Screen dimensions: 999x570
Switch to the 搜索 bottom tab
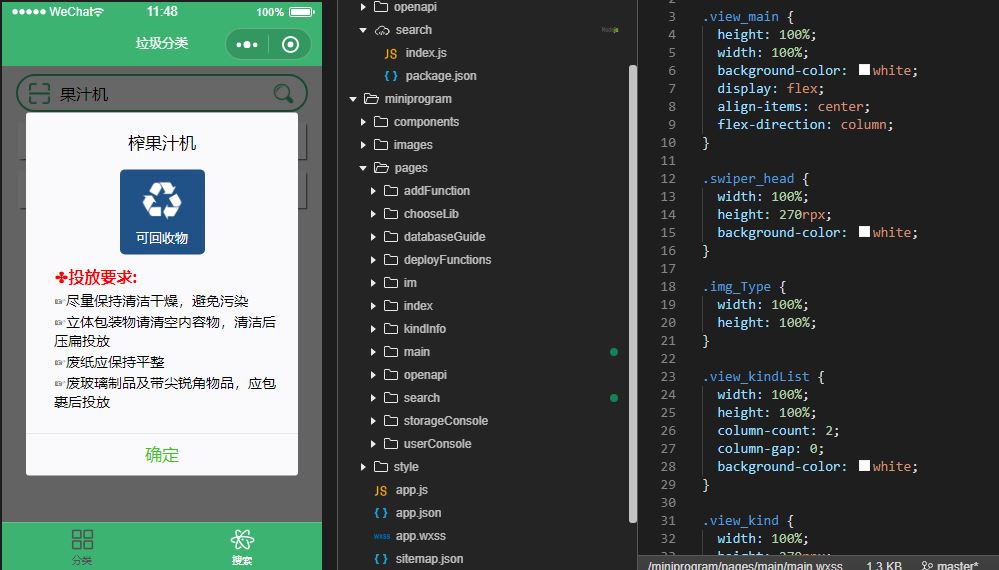[x=242, y=546]
